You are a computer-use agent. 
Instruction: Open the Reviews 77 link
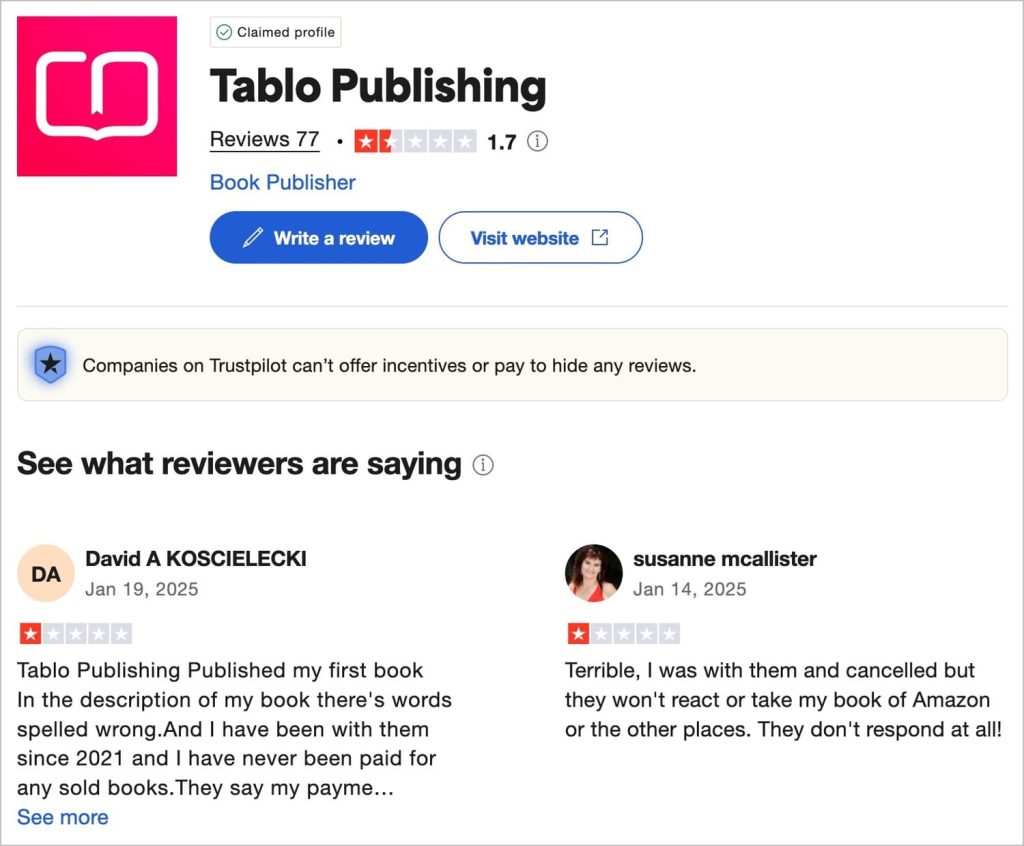264,140
